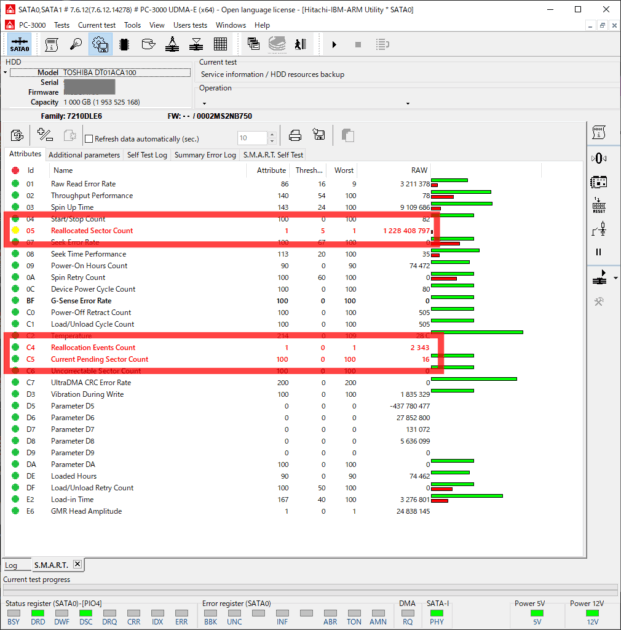The image size is (621, 630).
Task: Click the circuit board icon in right sidebar
Action: tap(599, 182)
